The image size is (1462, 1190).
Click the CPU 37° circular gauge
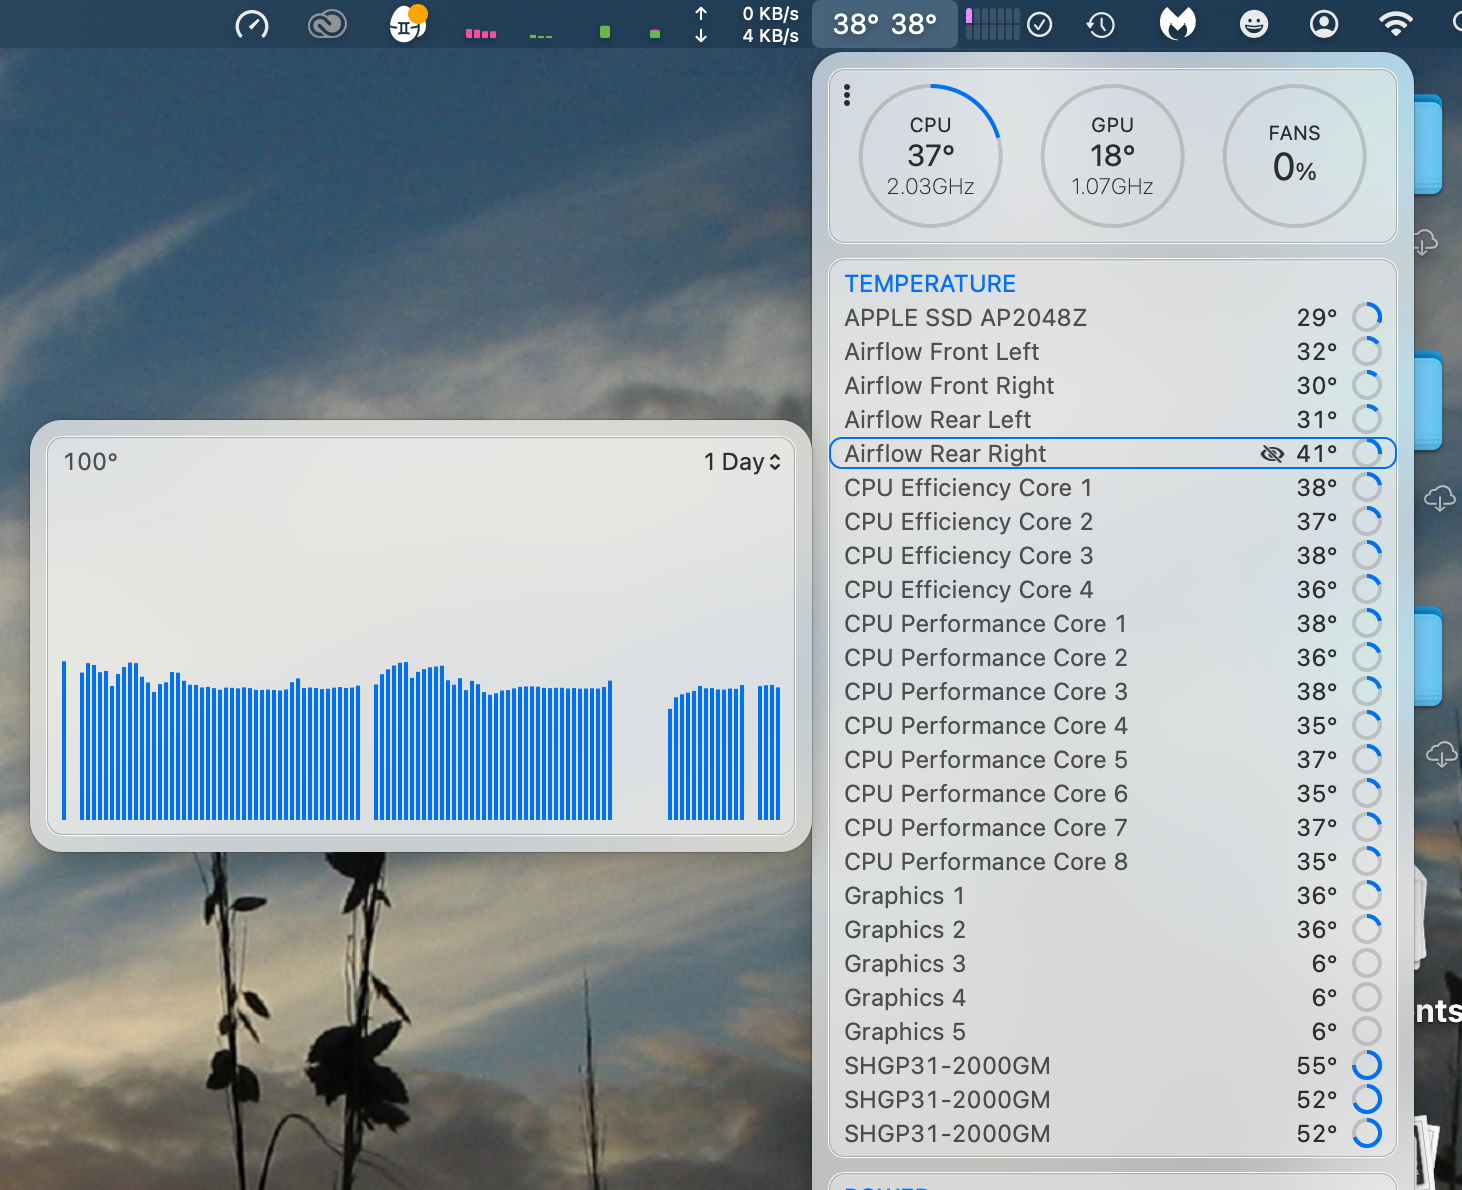click(x=930, y=156)
